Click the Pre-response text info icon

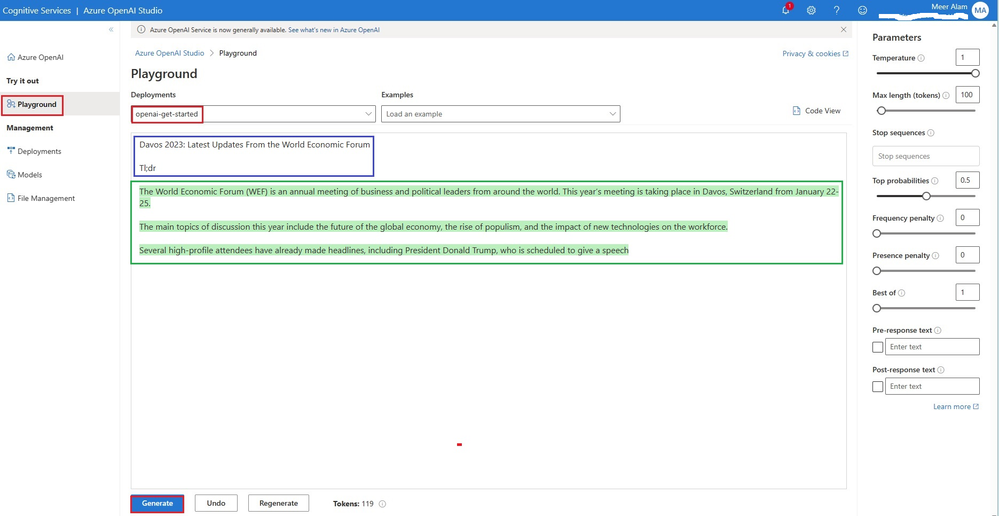point(938,331)
